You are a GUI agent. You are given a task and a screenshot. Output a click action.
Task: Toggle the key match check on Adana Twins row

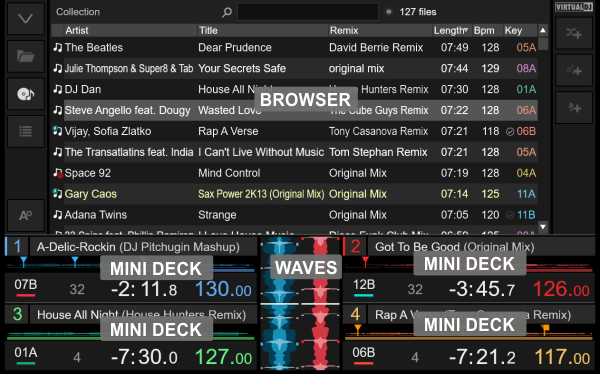click(510, 215)
